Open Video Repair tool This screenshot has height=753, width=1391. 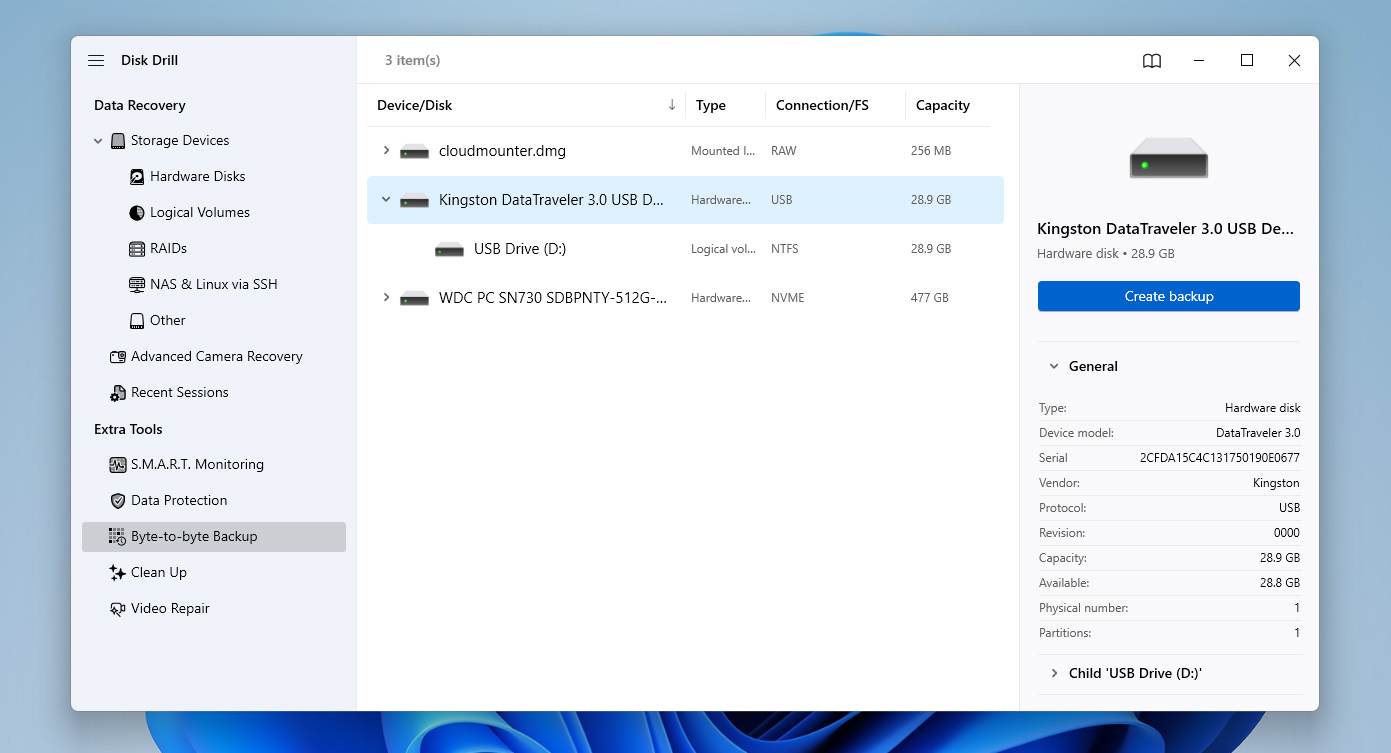[x=170, y=609]
